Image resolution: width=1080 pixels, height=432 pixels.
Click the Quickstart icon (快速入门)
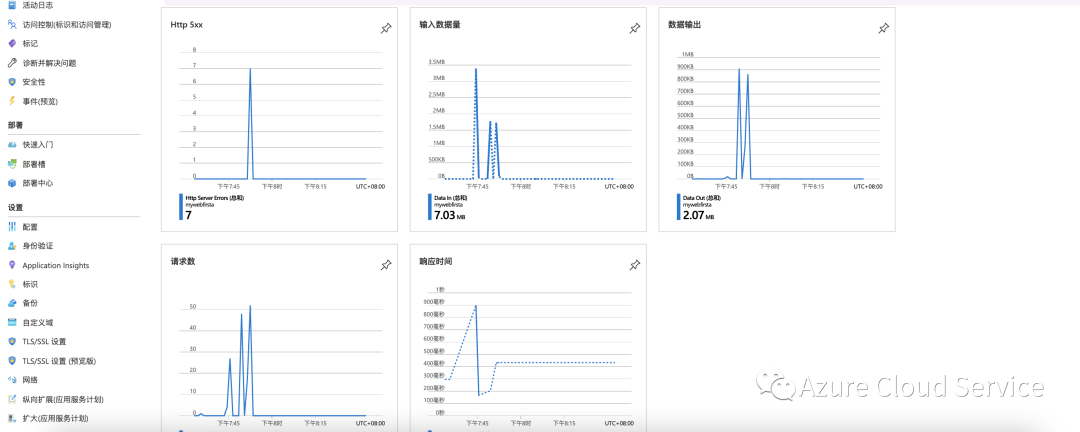point(12,145)
